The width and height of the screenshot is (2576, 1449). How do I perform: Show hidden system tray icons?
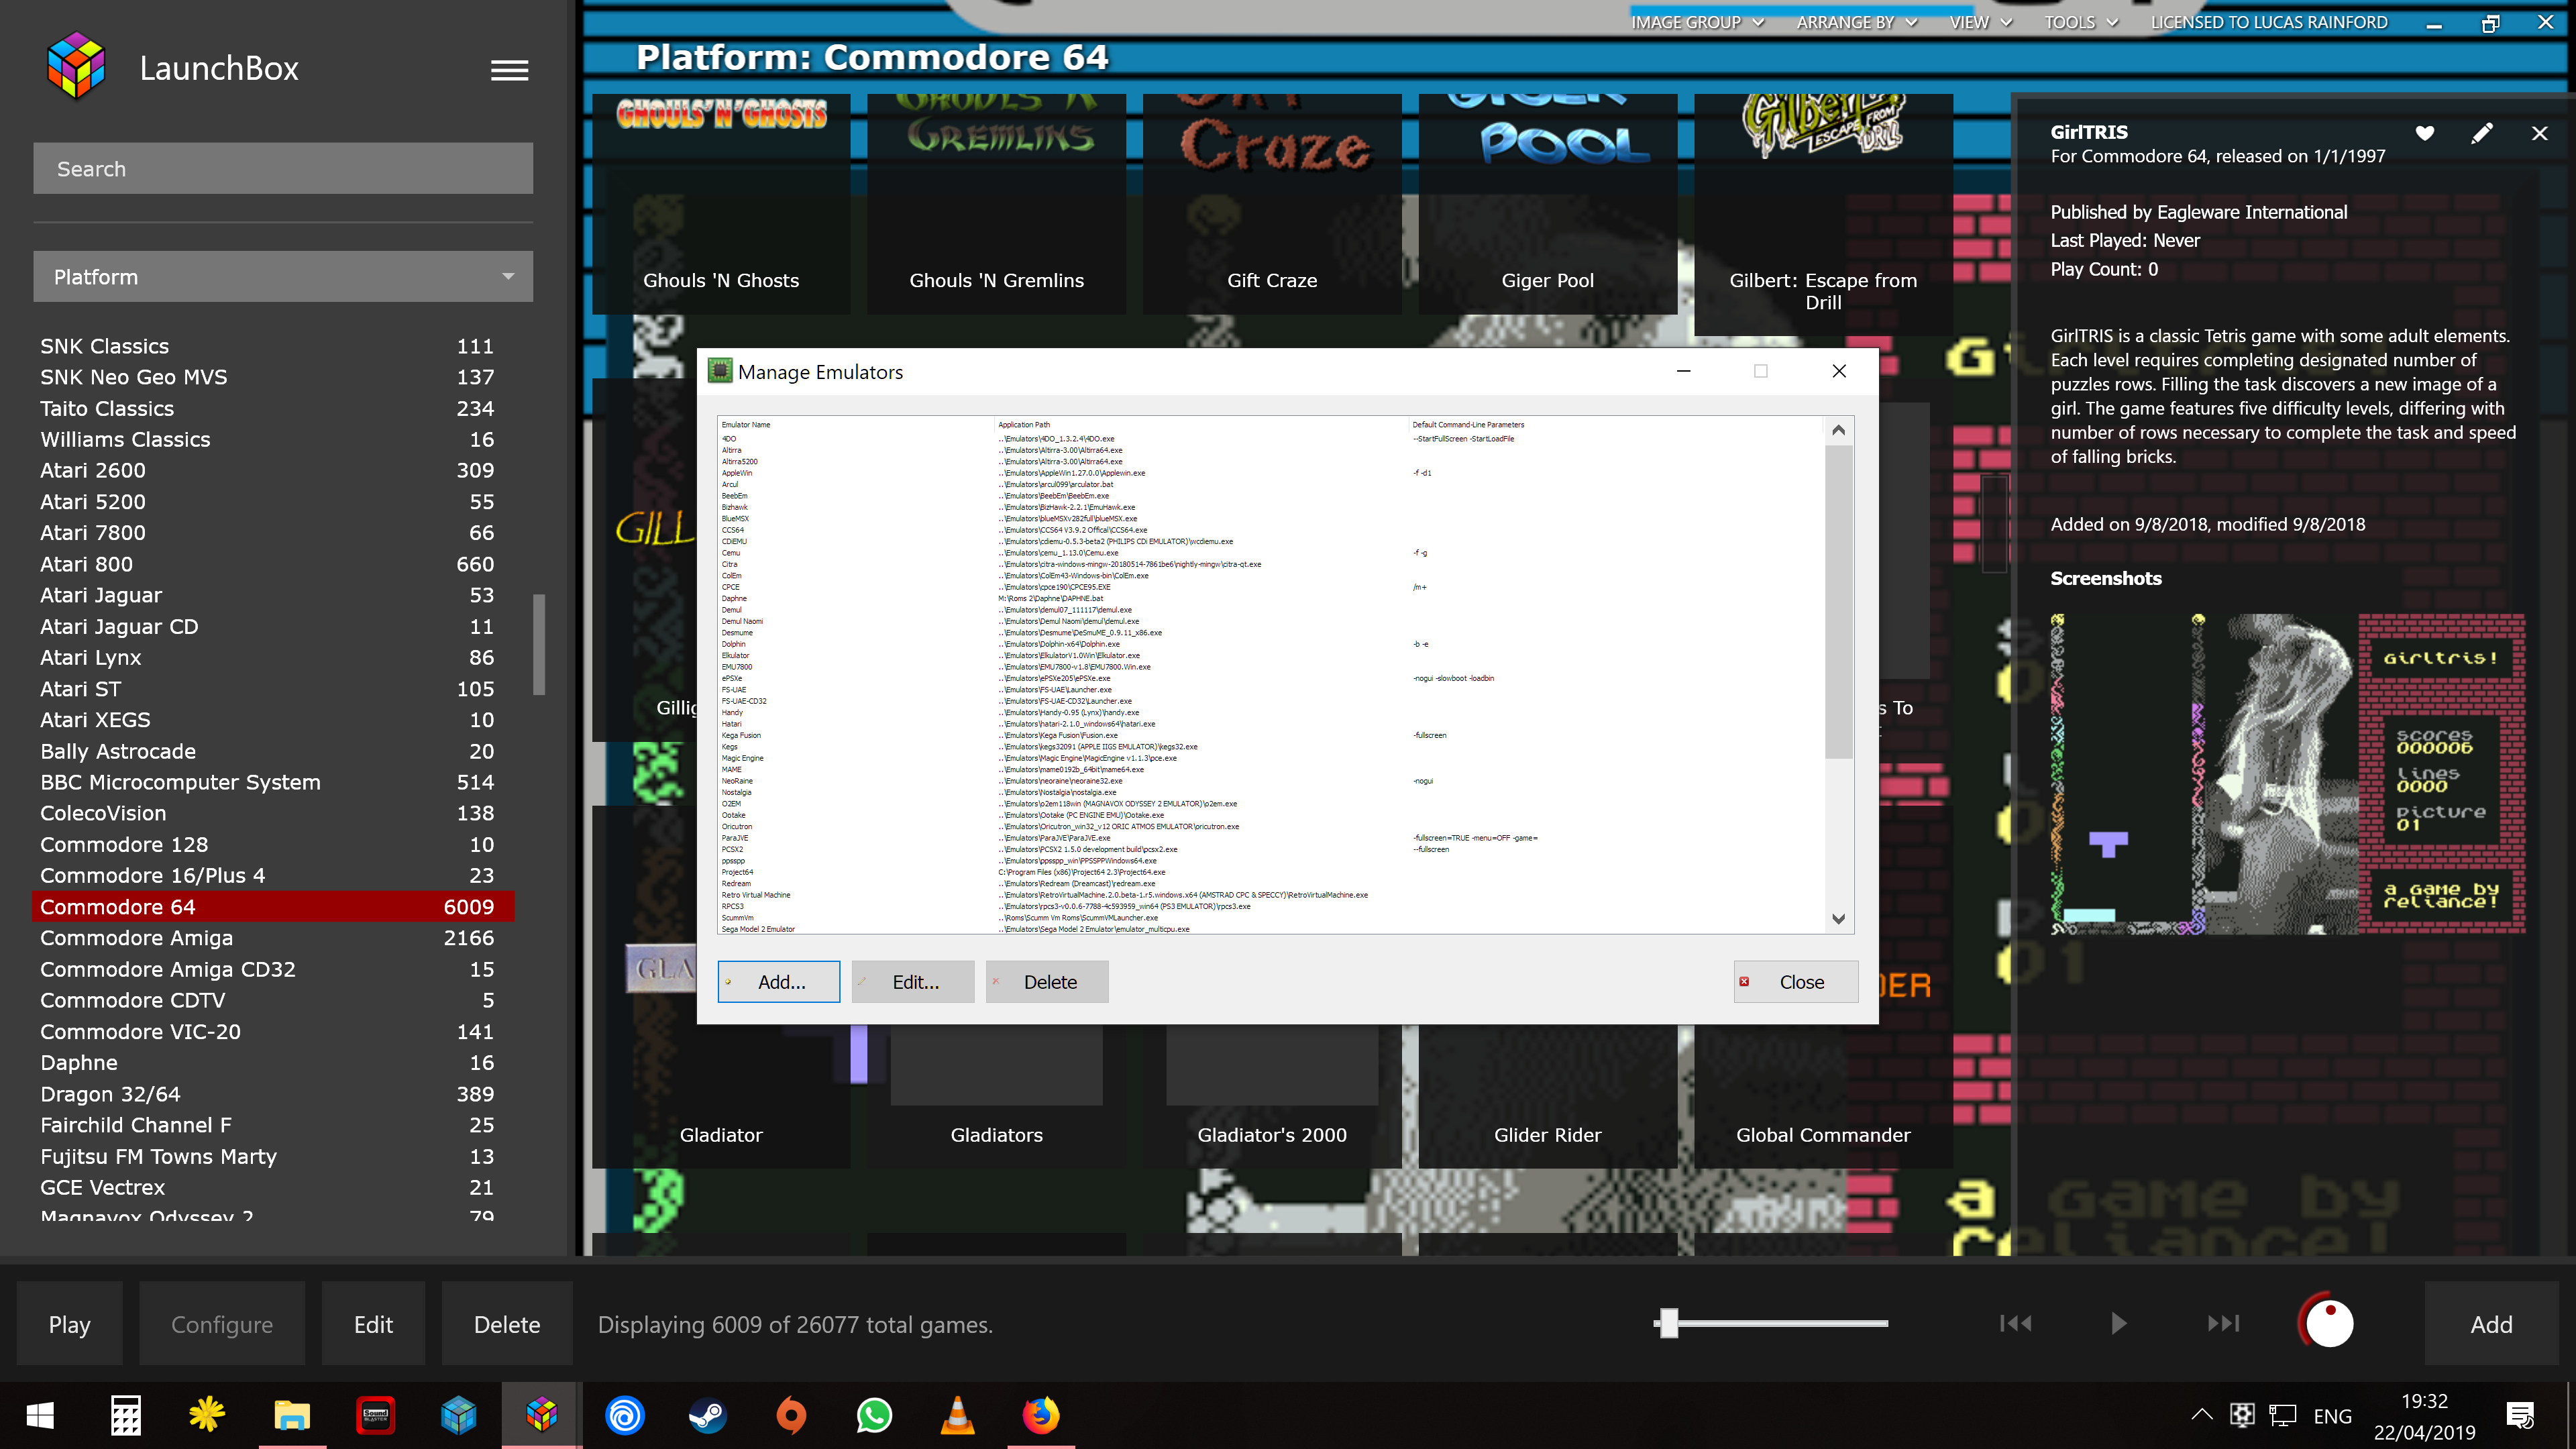pyautogui.click(x=2202, y=1415)
